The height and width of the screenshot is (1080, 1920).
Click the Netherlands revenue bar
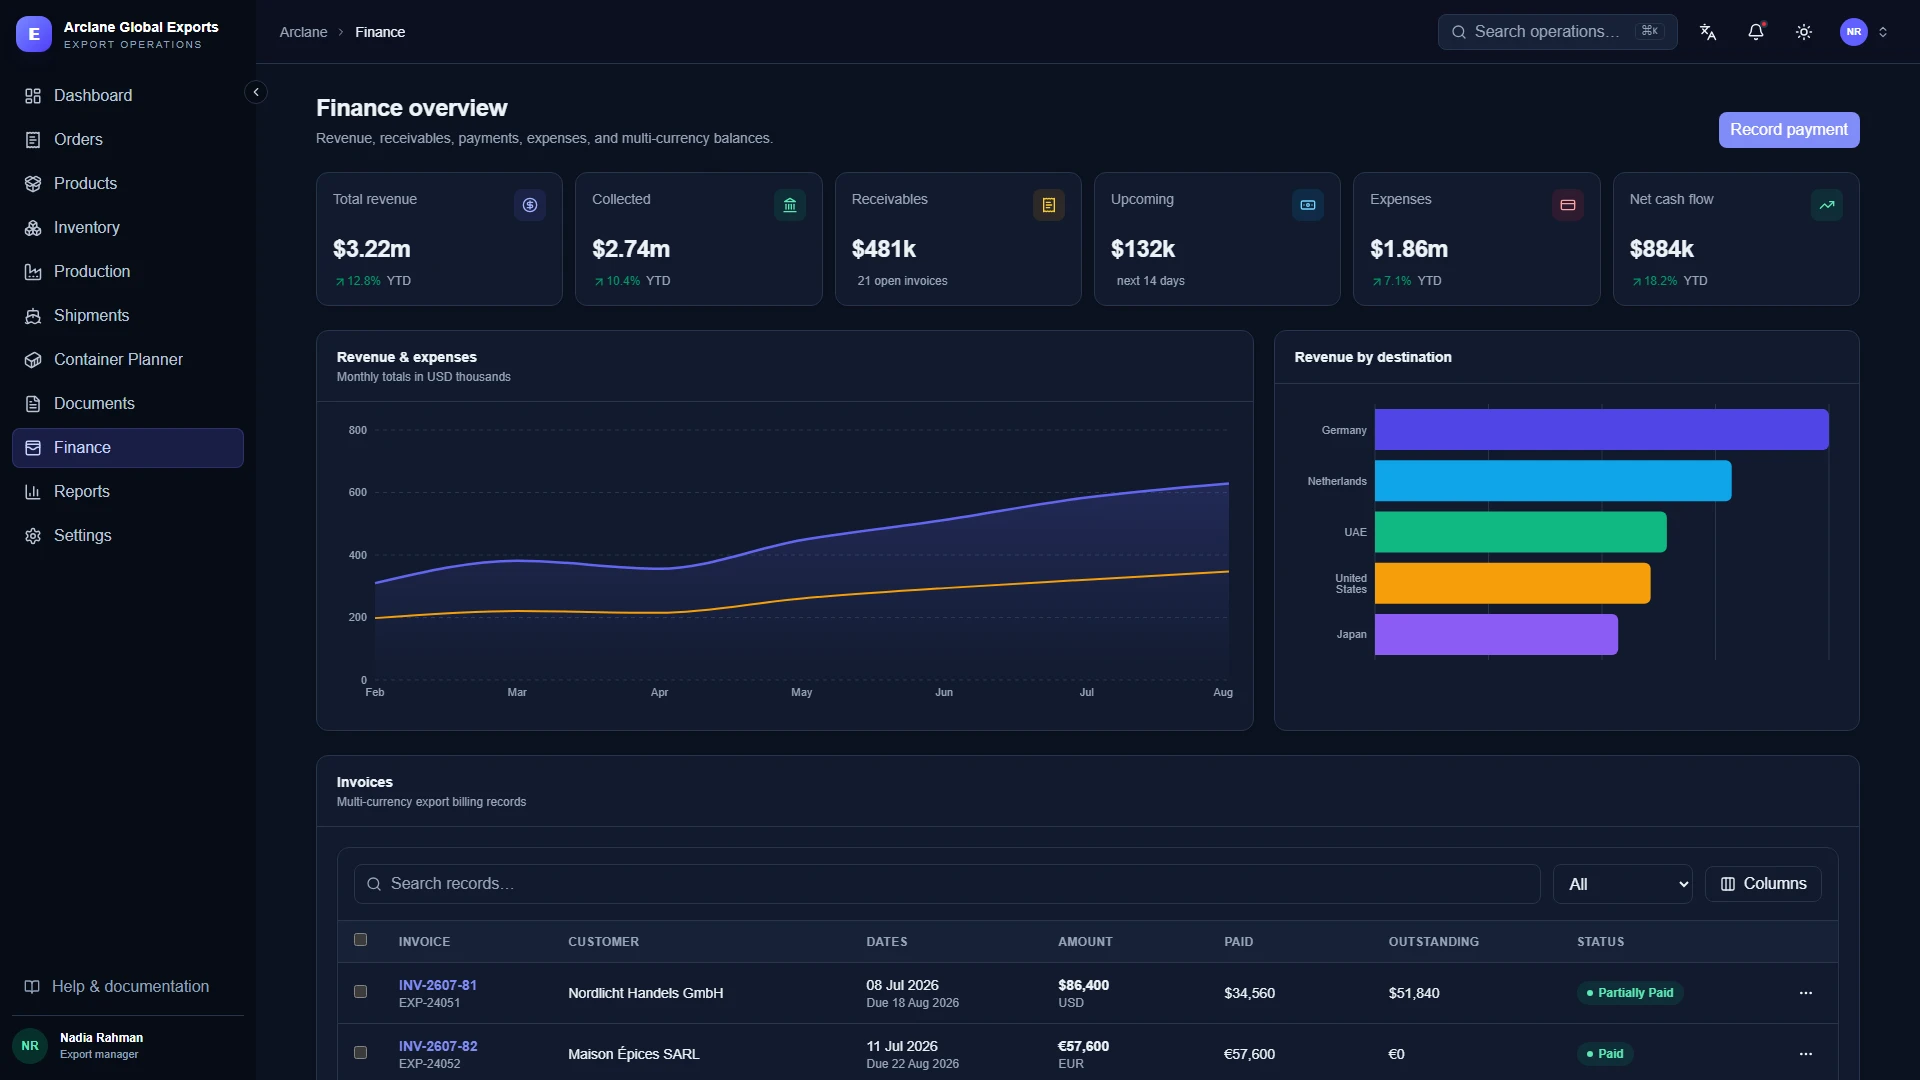pos(1553,481)
